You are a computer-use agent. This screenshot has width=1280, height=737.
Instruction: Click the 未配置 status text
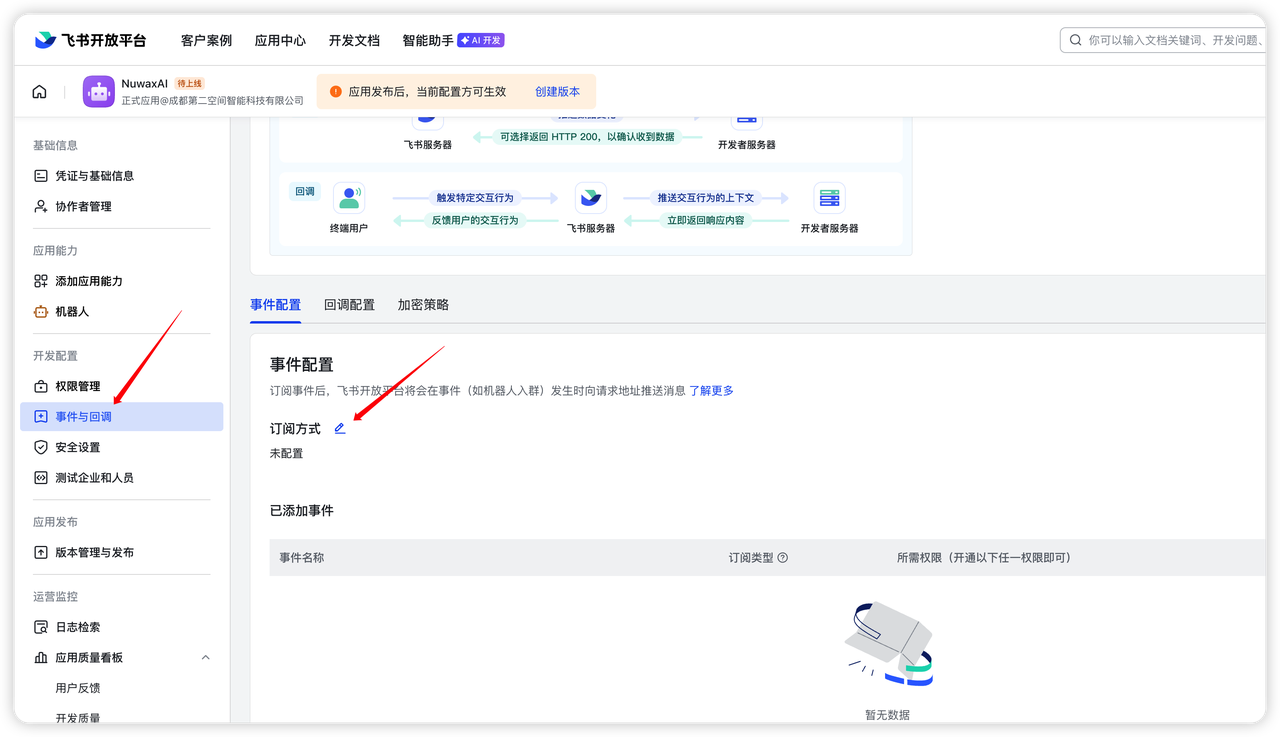point(286,454)
